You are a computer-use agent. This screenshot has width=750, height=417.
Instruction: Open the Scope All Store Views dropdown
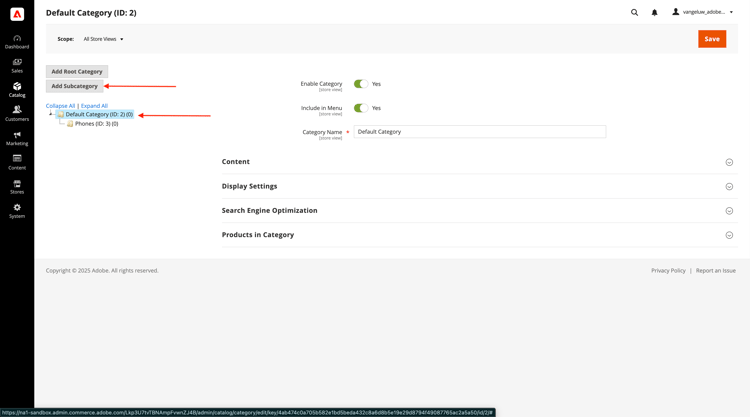click(x=103, y=39)
